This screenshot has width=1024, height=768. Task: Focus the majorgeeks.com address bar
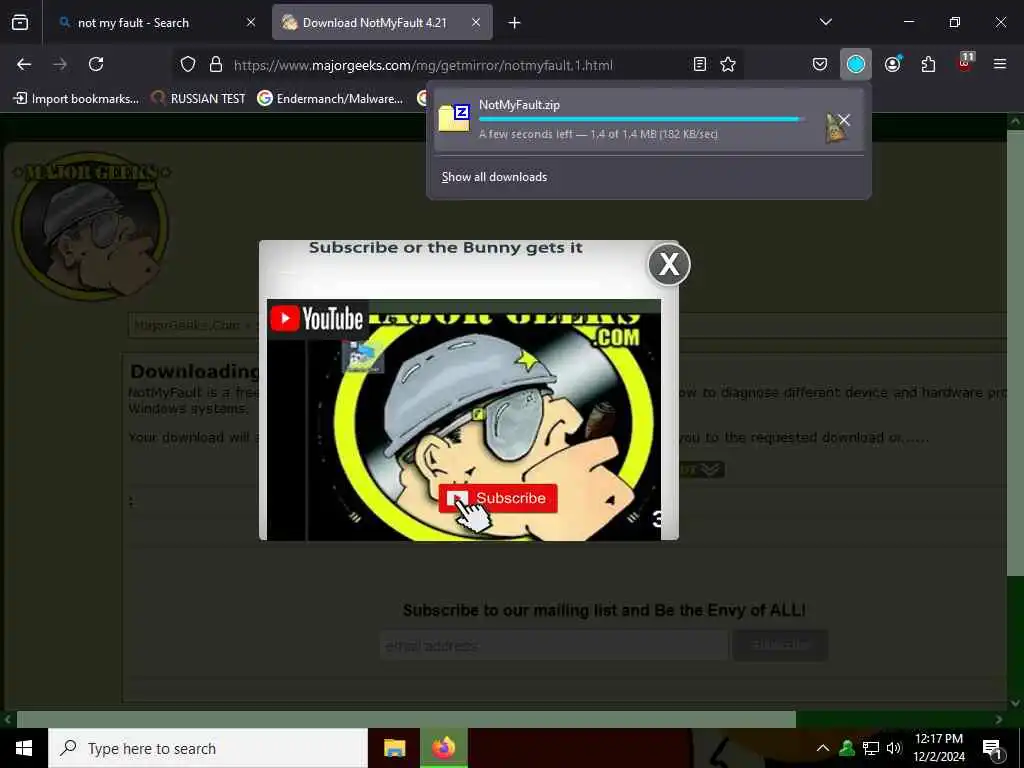[423, 65]
